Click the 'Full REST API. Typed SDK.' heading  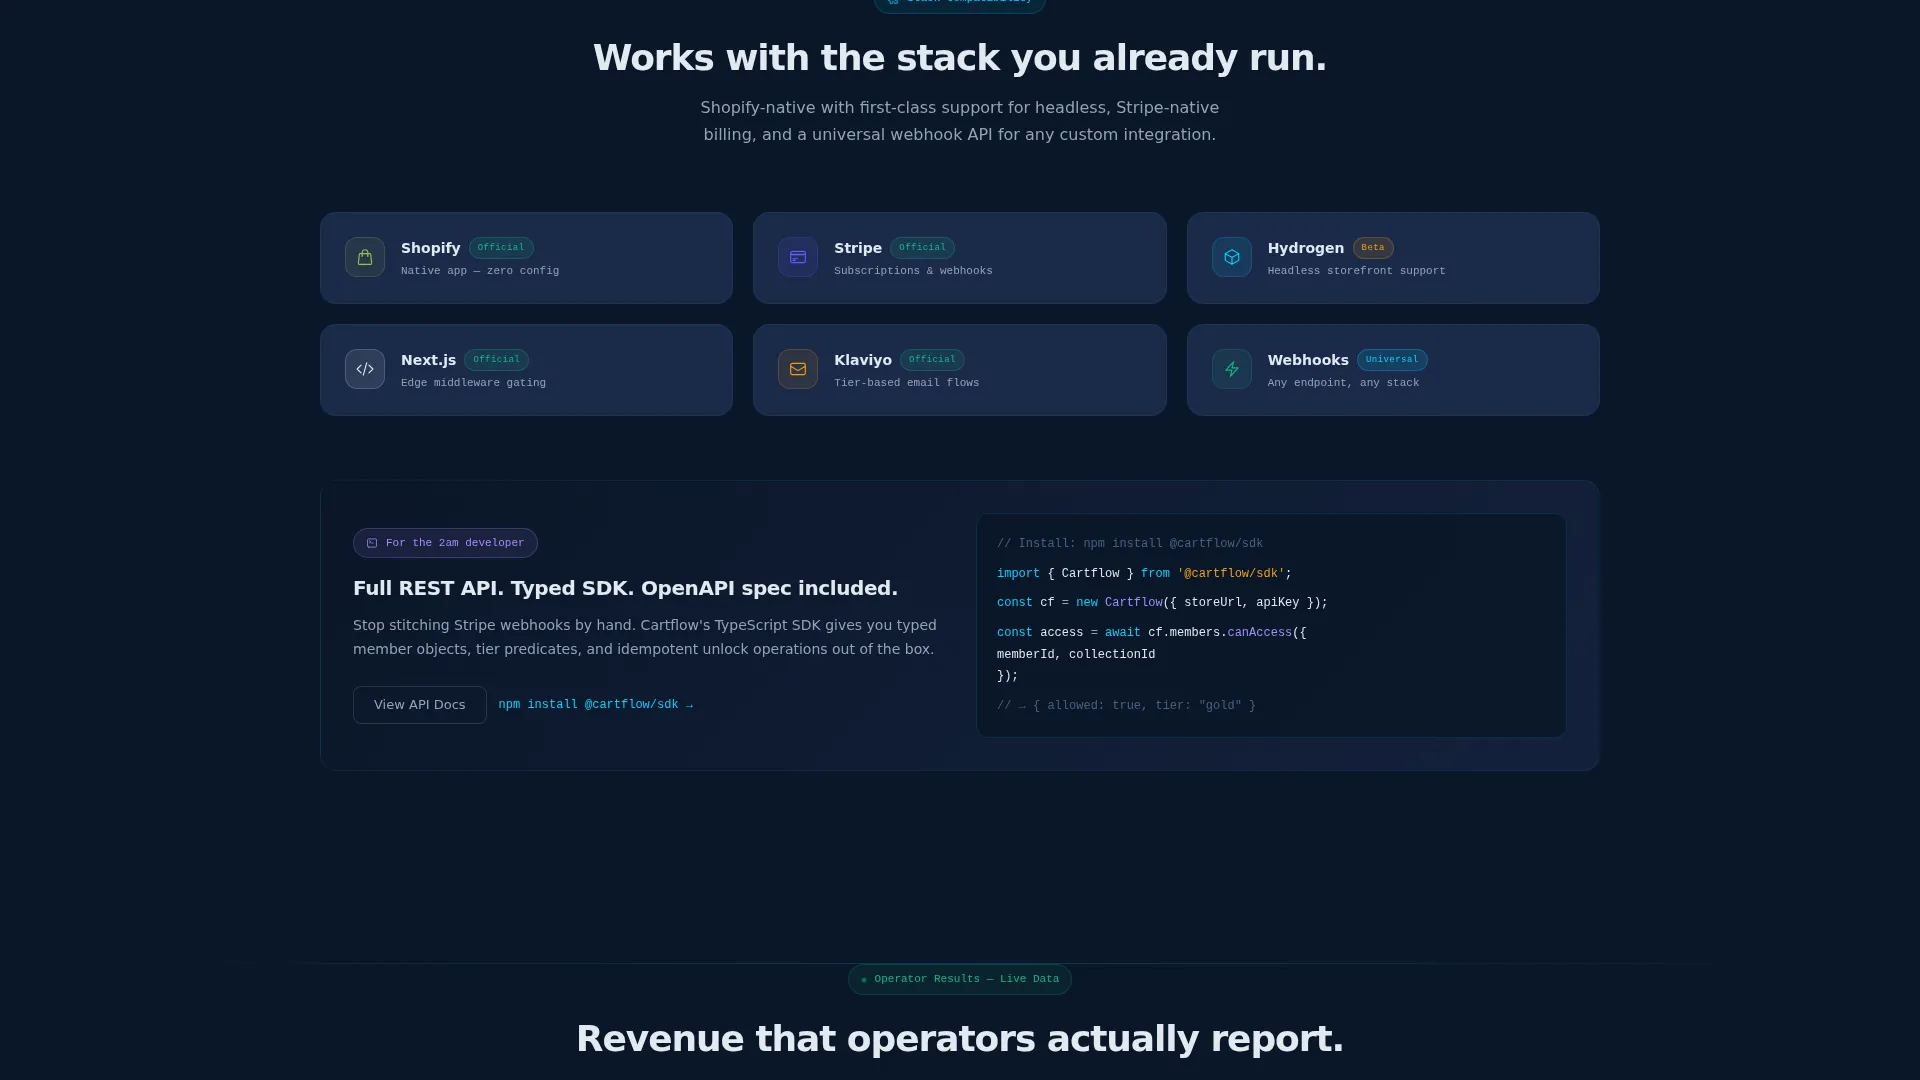(625, 588)
